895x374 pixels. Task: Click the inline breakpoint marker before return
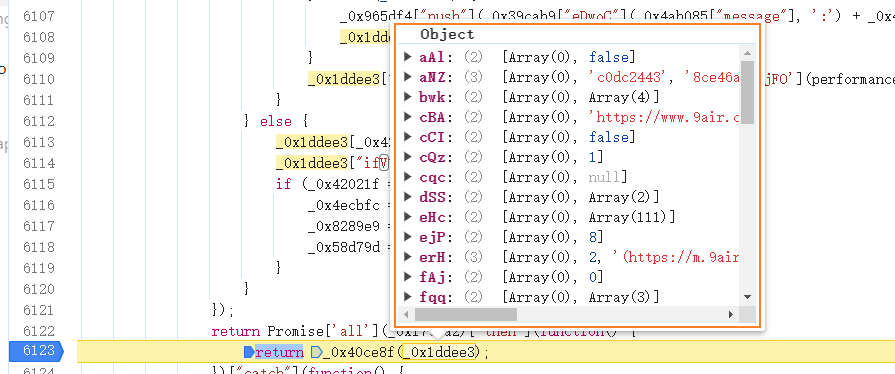point(248,352)
